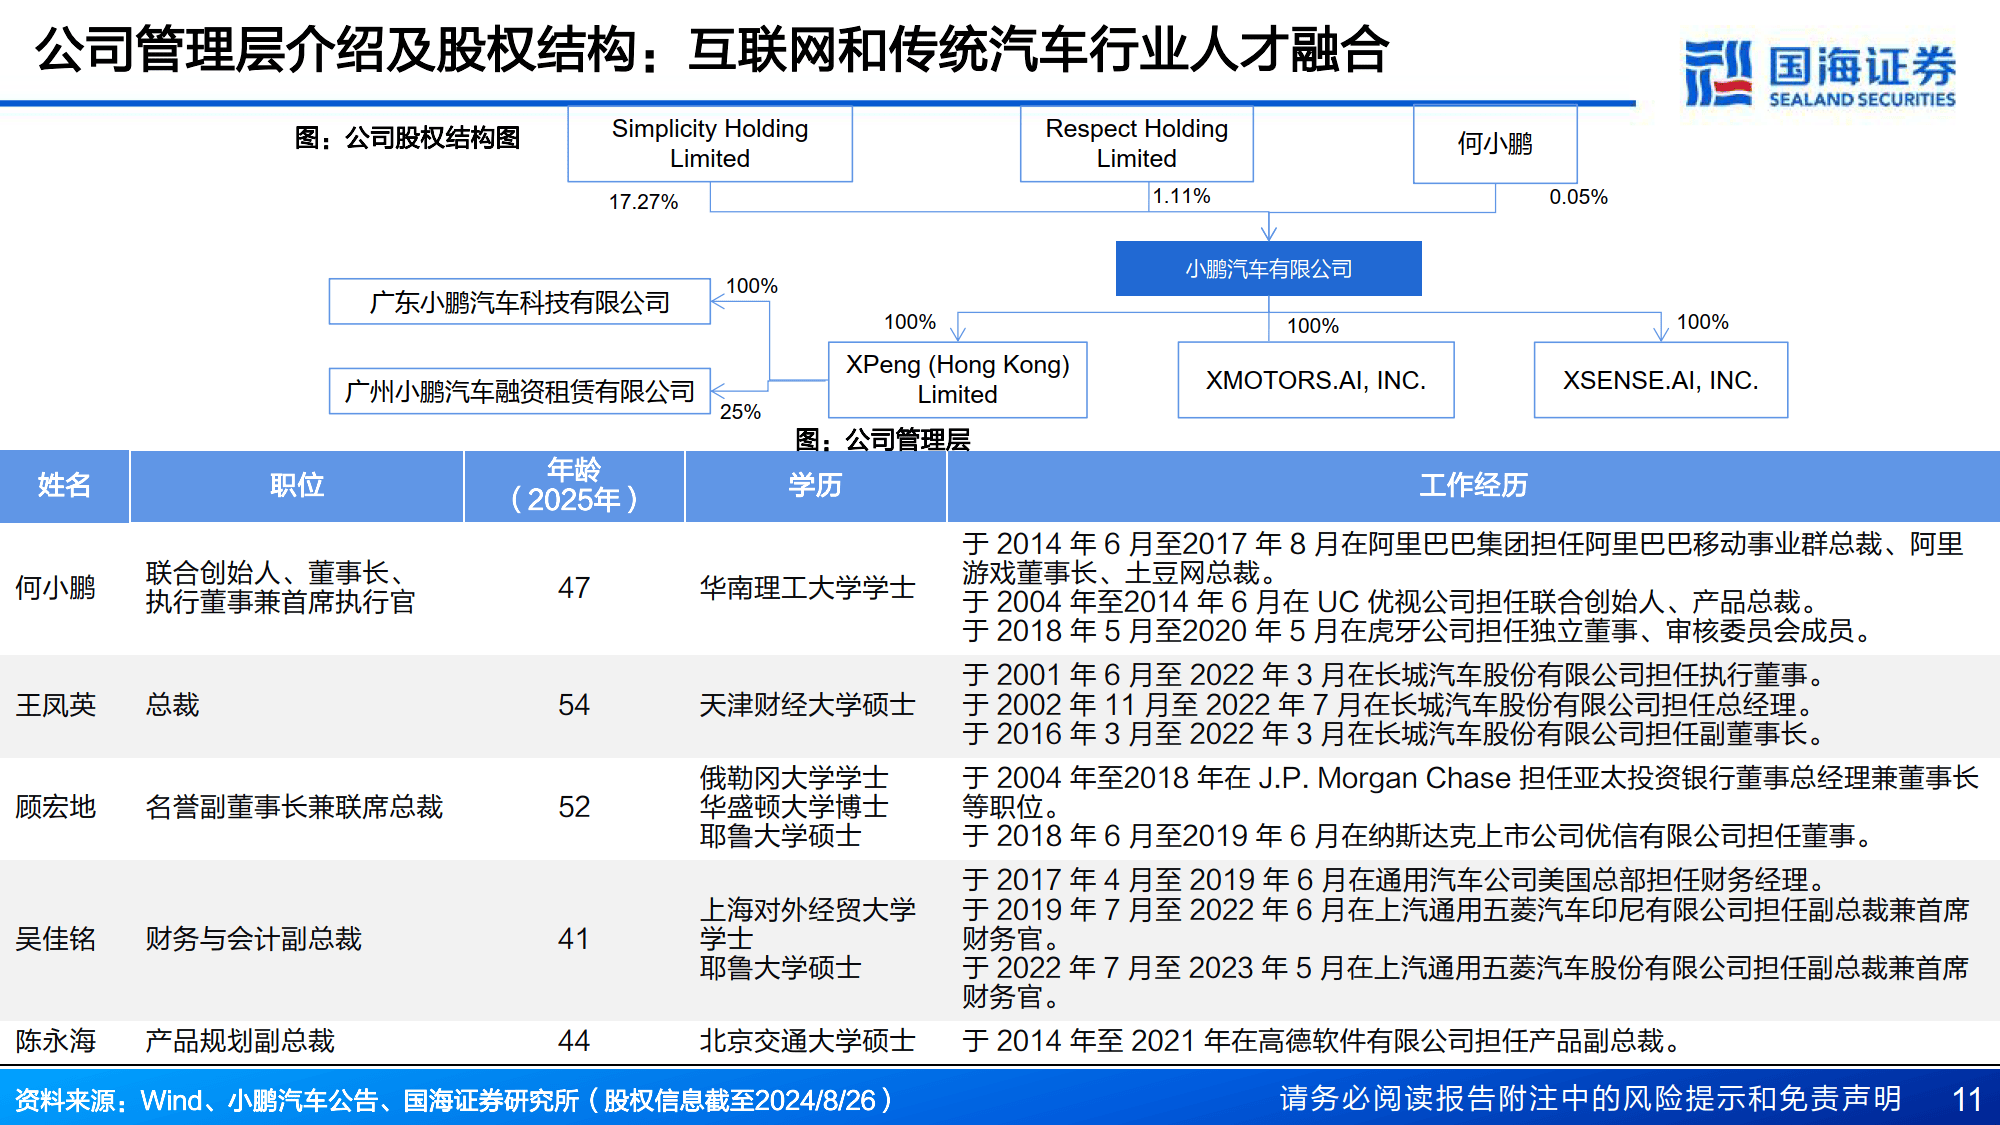This screenshot has height=1125, width=2000.
Task: Click the 广东小鹏汽车科技有限公司 box
Action: pos(520,301)
